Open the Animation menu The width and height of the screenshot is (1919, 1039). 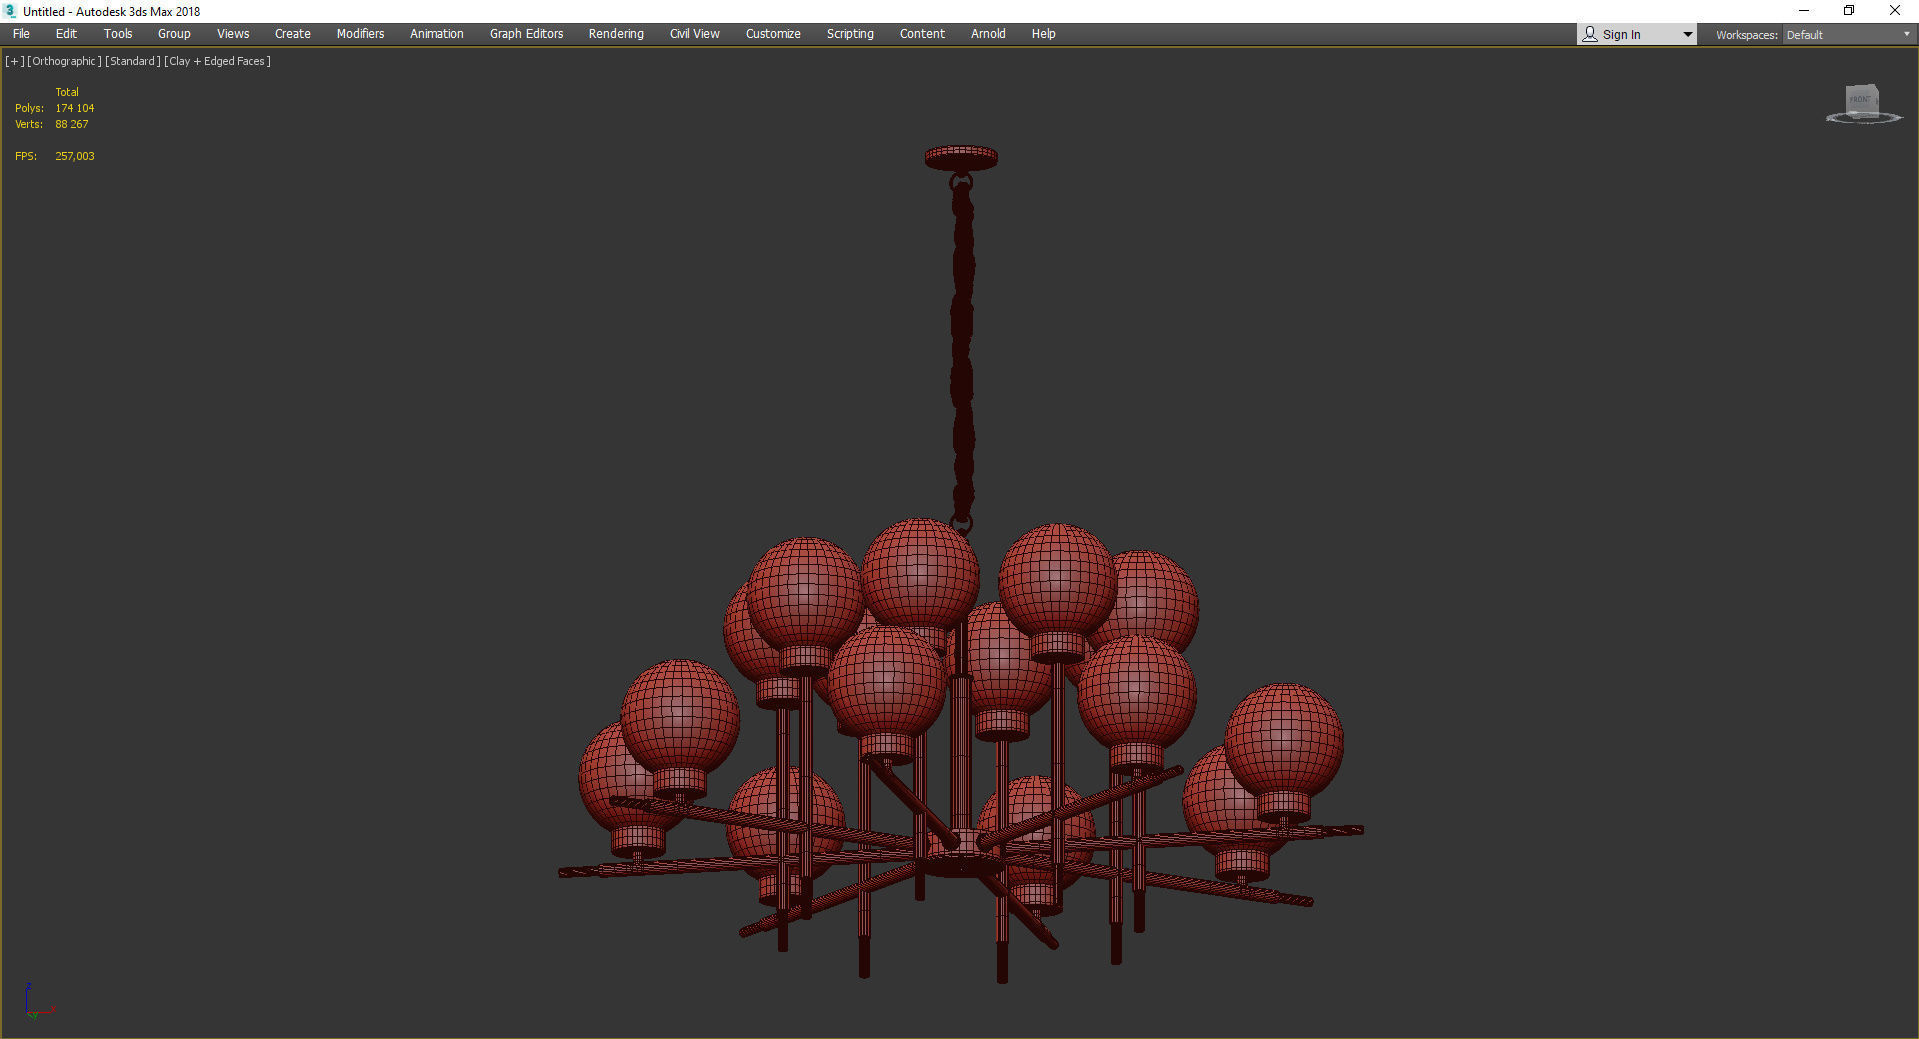[437, 34]
